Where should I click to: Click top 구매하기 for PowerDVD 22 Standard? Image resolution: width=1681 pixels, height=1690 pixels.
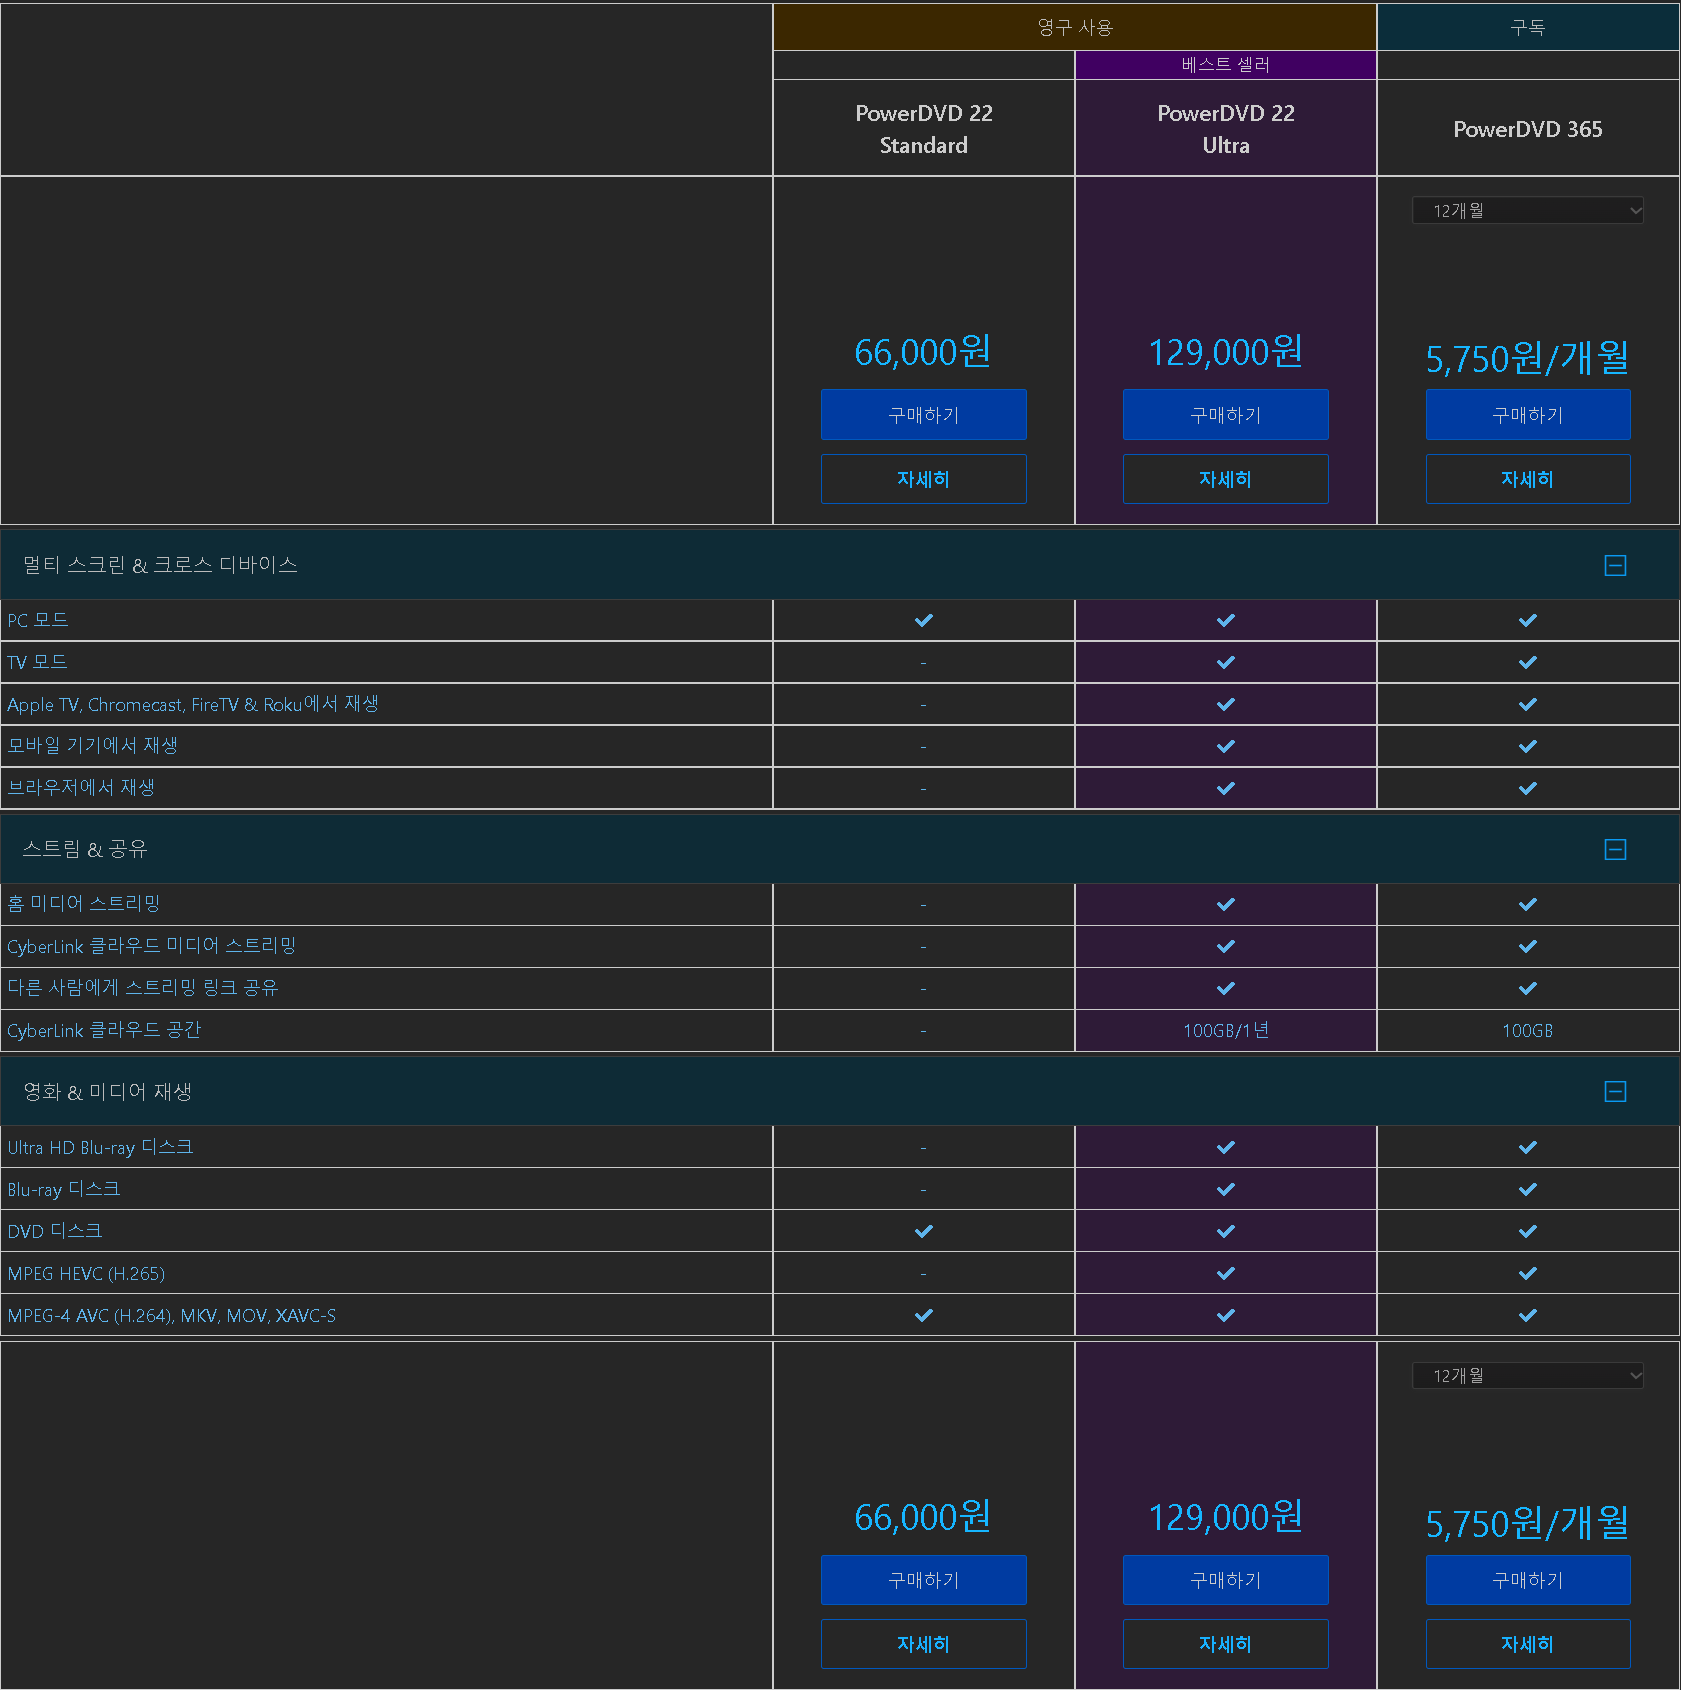[923, 414]
